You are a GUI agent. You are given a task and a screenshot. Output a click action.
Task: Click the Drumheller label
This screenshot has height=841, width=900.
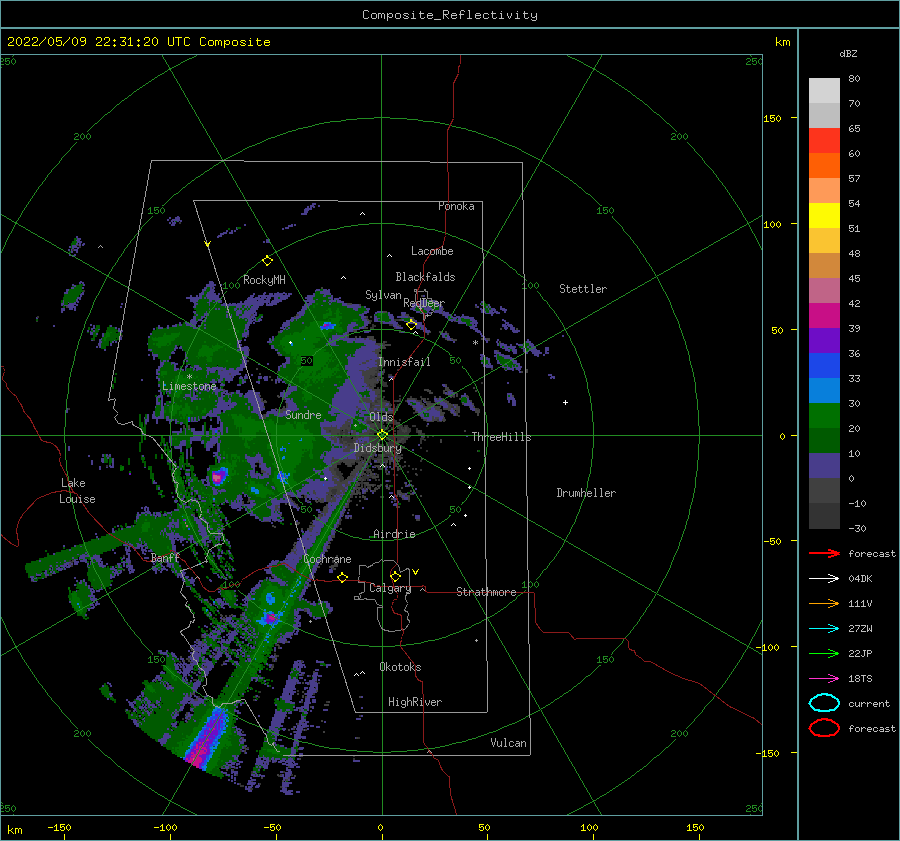(586, 493)
